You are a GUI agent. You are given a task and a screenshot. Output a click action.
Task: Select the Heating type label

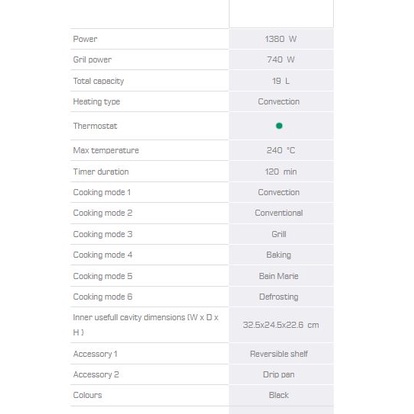click(96, 102)
